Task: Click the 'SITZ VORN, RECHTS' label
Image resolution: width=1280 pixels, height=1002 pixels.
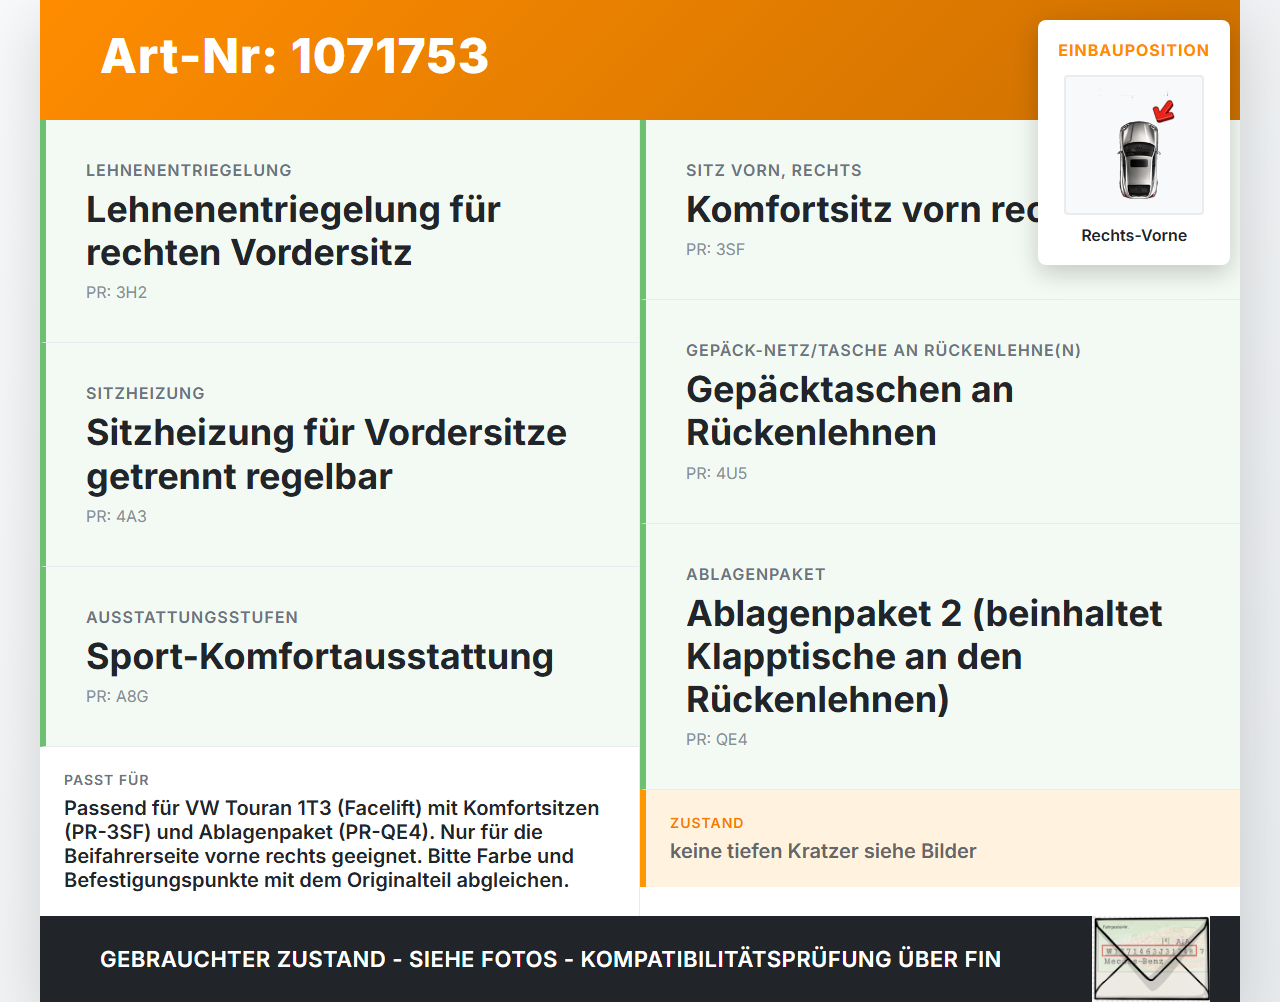Action: click(774, 170)
